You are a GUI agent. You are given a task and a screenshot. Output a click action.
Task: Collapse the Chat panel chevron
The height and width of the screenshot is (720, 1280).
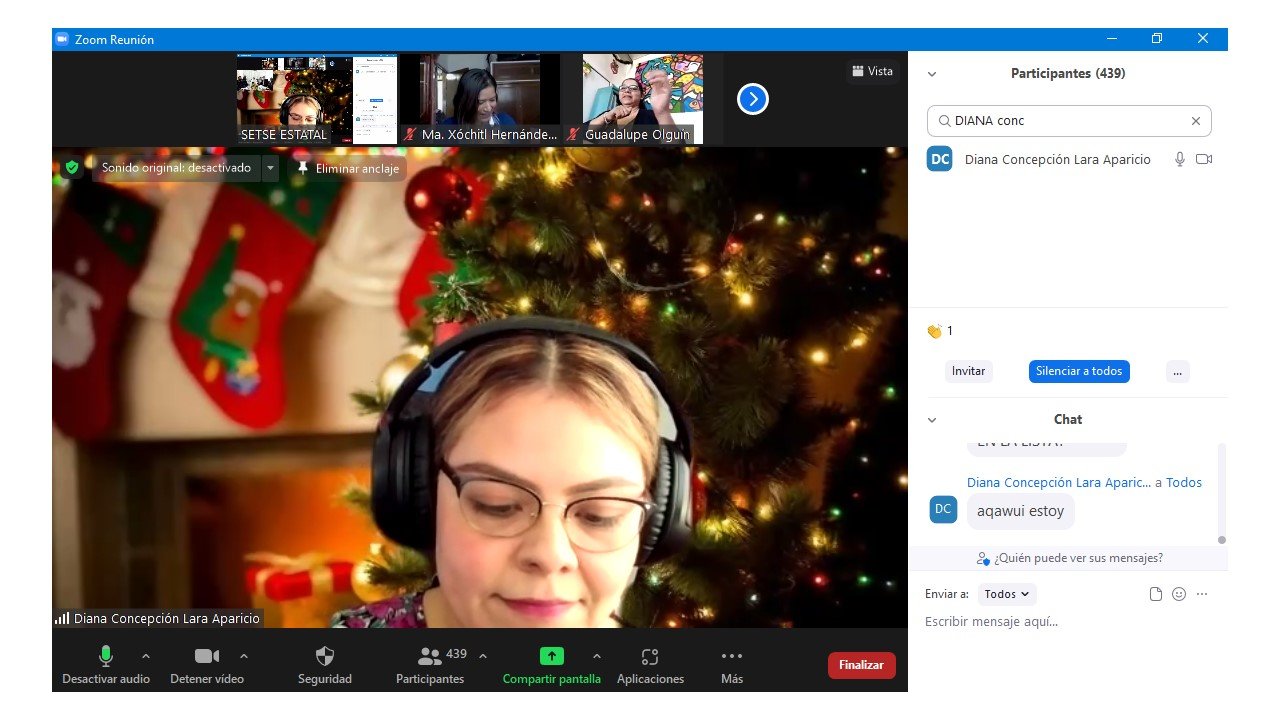[932, 420]
